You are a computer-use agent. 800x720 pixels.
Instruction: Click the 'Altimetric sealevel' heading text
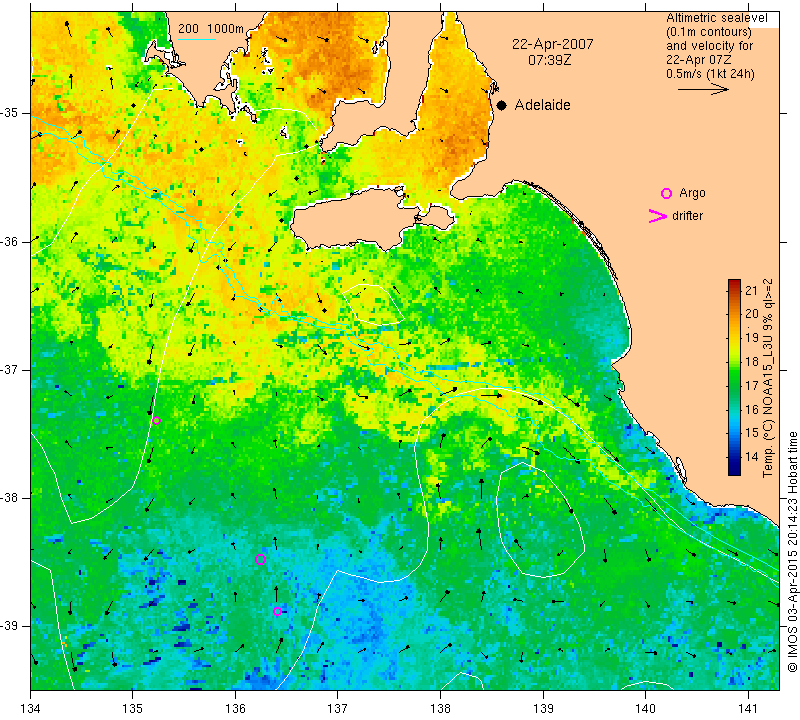click(716, 18)
